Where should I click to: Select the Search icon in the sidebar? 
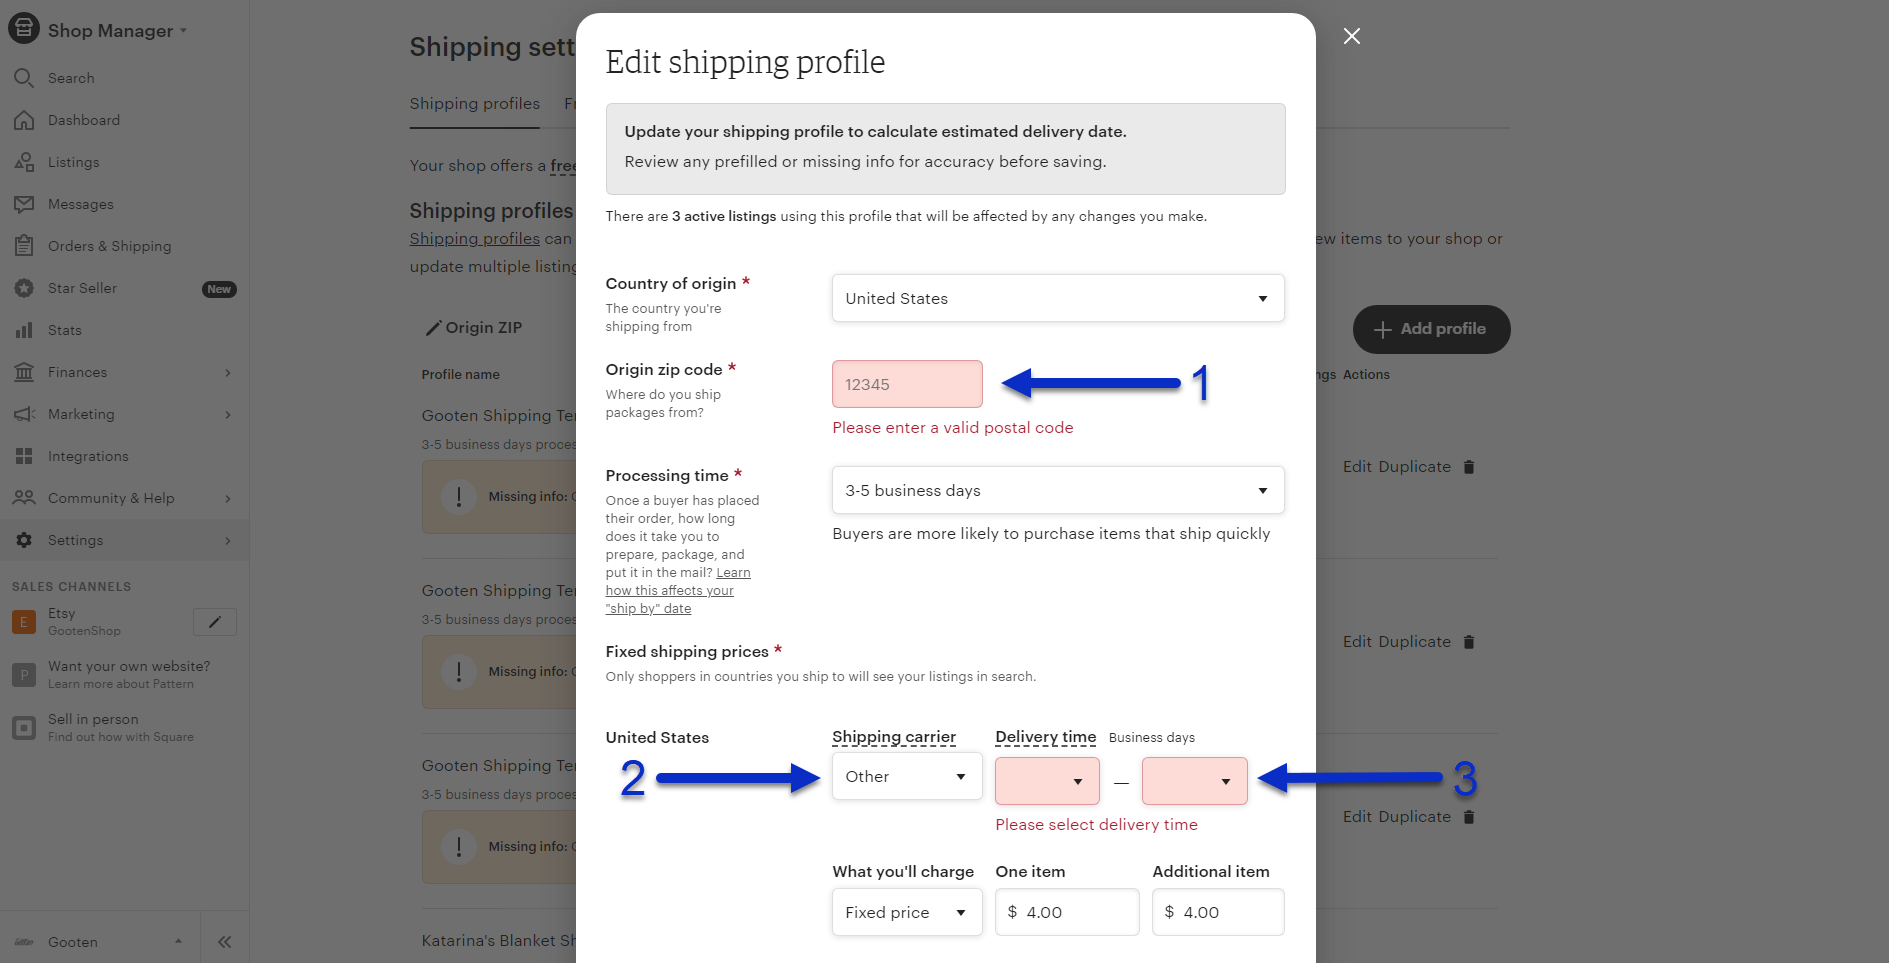pos(24,77)
